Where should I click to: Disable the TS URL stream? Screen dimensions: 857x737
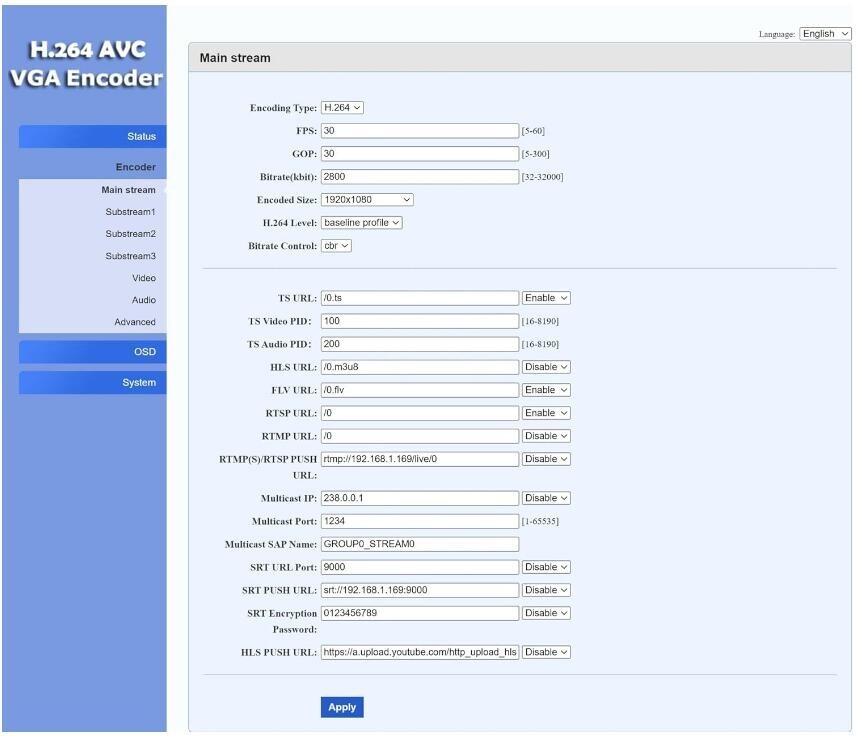546,297
